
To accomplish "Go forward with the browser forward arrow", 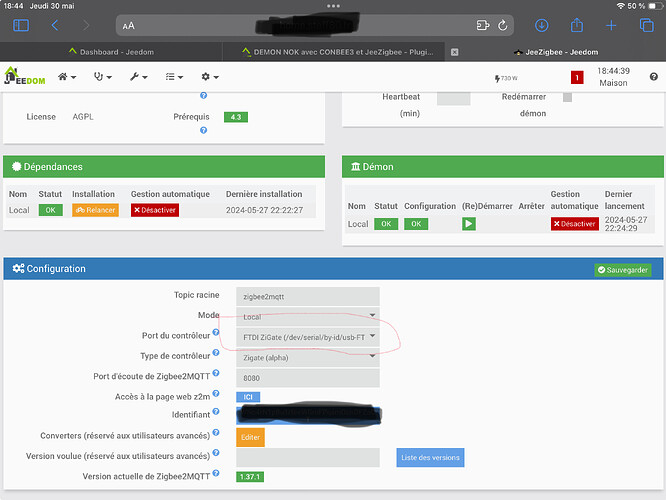I will coord(86,25).
